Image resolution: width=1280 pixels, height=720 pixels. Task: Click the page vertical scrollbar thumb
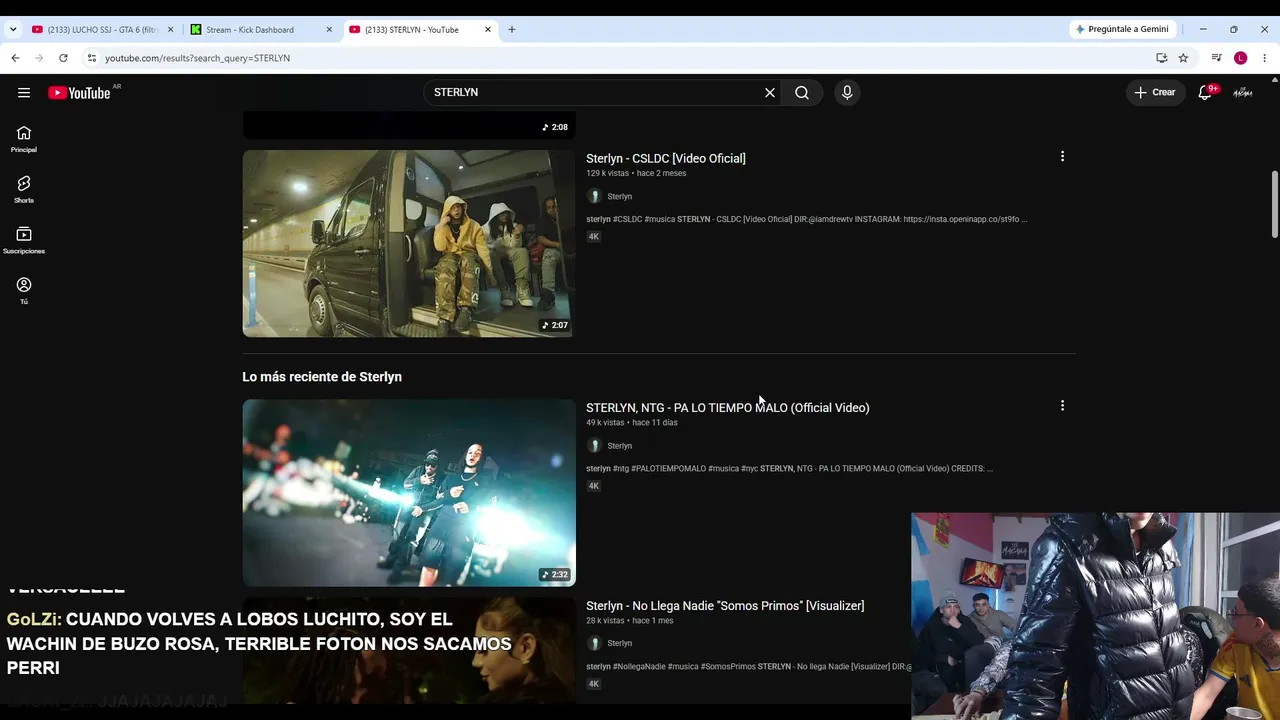click(x=1274, y=204)
